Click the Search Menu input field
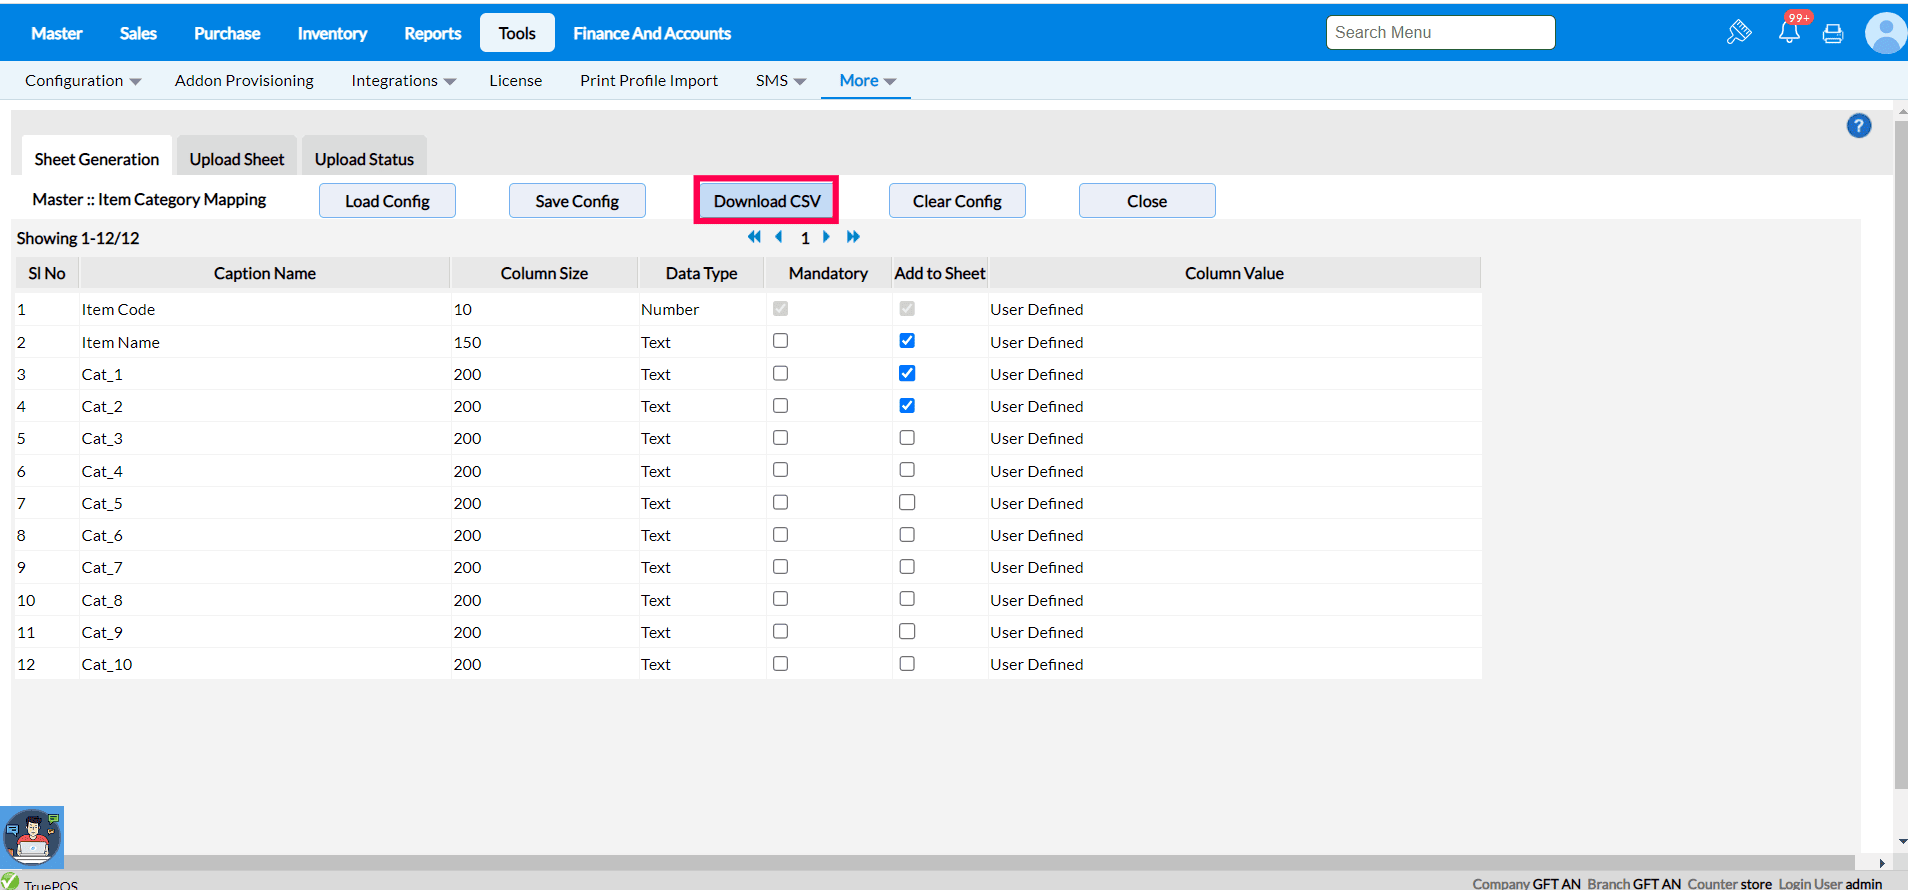Screen dimensions: 1908x890 click(x=1440, y=33)
